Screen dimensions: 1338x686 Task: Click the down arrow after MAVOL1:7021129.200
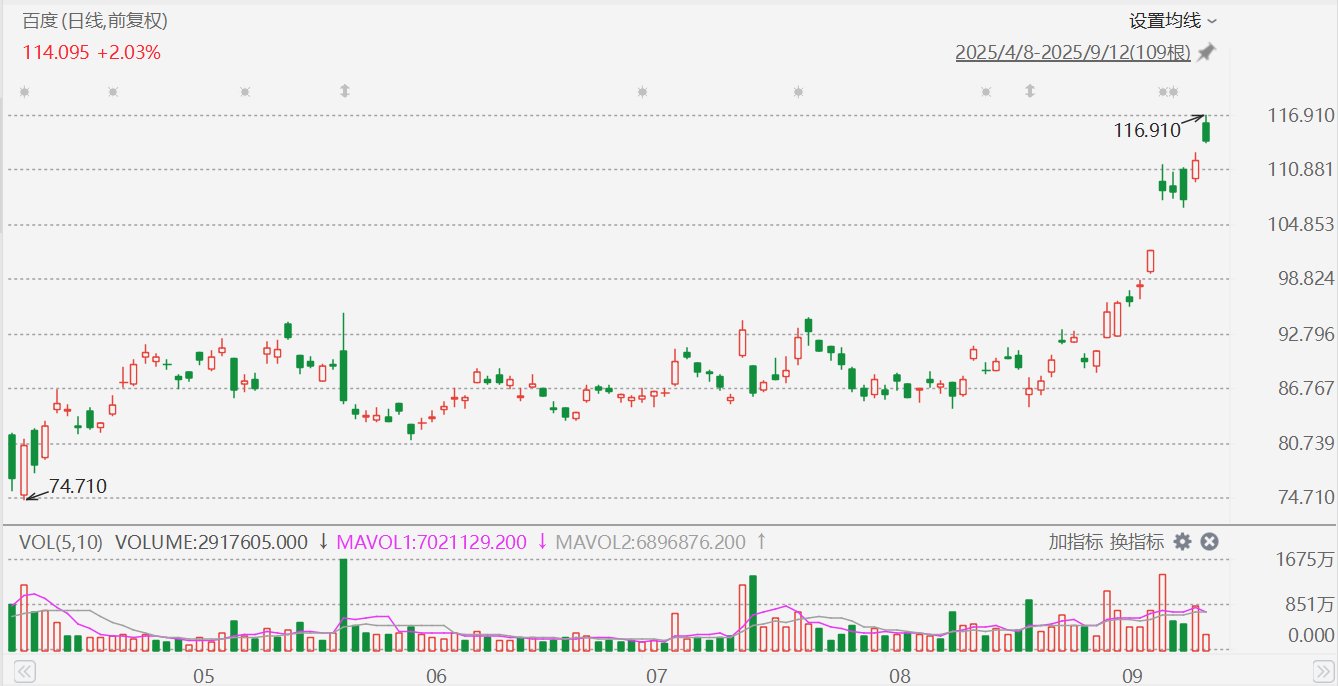[542, 542]
